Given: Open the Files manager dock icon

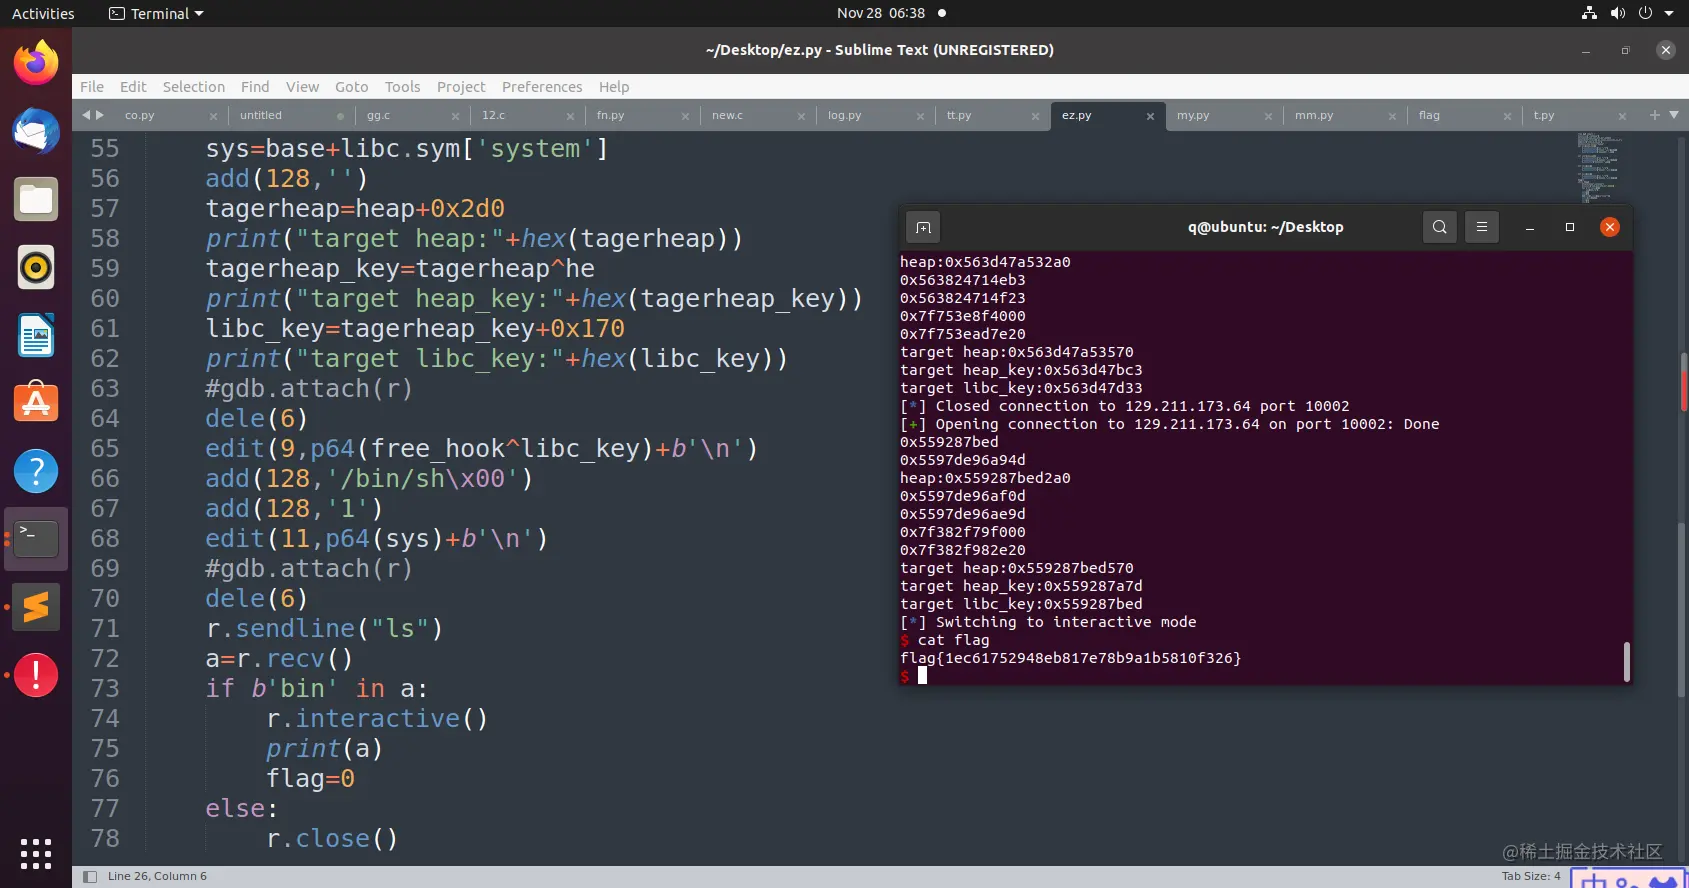Looking at the screenshot, I should click(x=36, y=199).
